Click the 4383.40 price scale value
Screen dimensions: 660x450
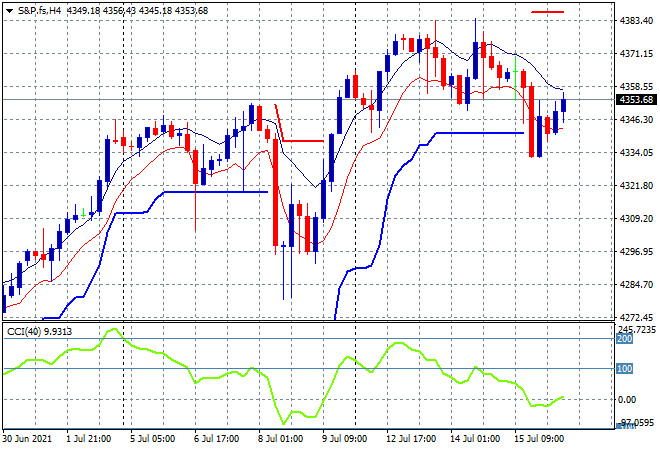(636, 20)
